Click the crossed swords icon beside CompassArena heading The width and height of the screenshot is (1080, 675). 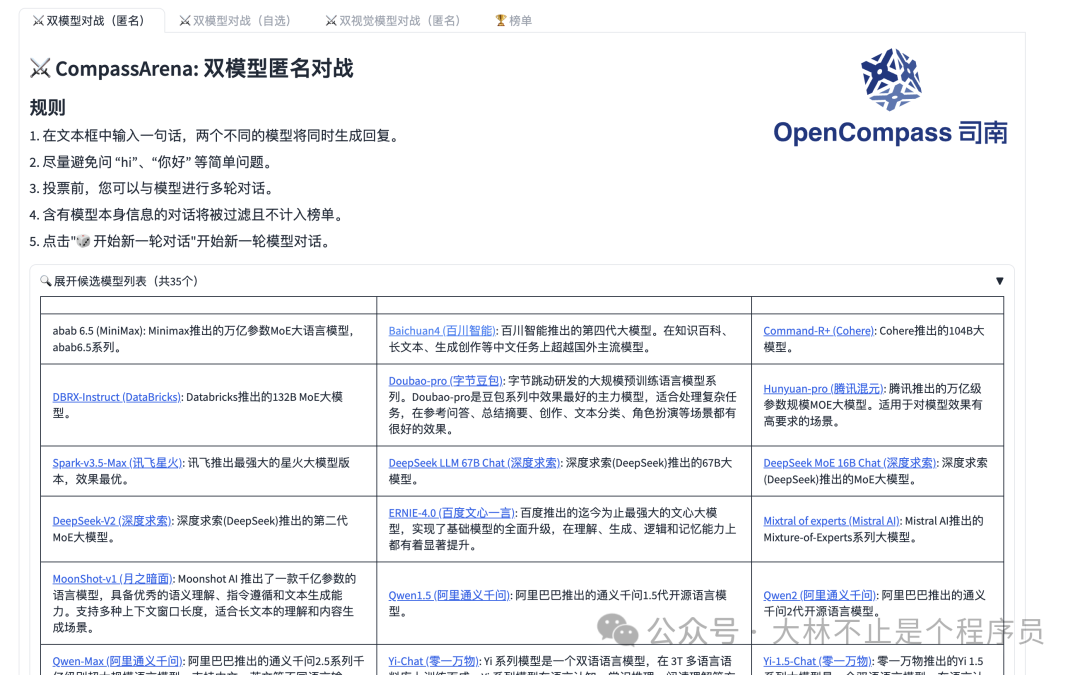point(40,68)
